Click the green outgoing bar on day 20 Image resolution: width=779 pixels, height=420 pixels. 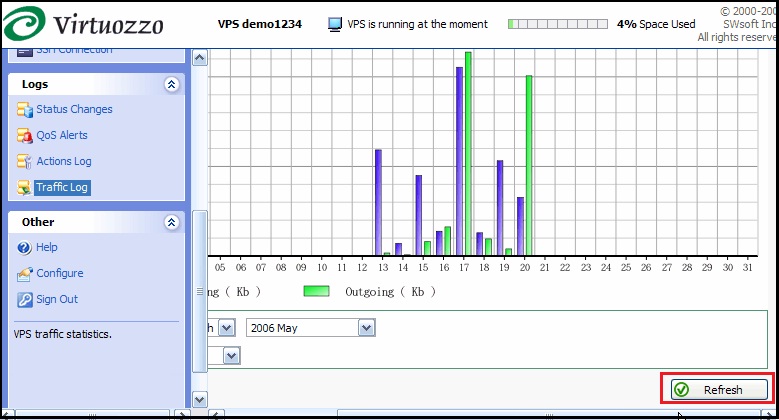pos(529,166)
